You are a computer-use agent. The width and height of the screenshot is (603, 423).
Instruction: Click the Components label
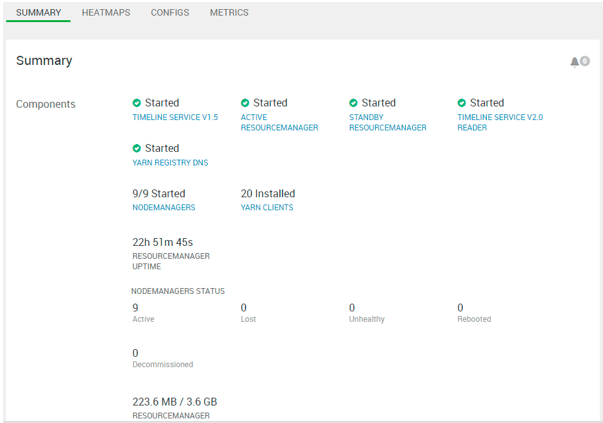tap(46, 104)
